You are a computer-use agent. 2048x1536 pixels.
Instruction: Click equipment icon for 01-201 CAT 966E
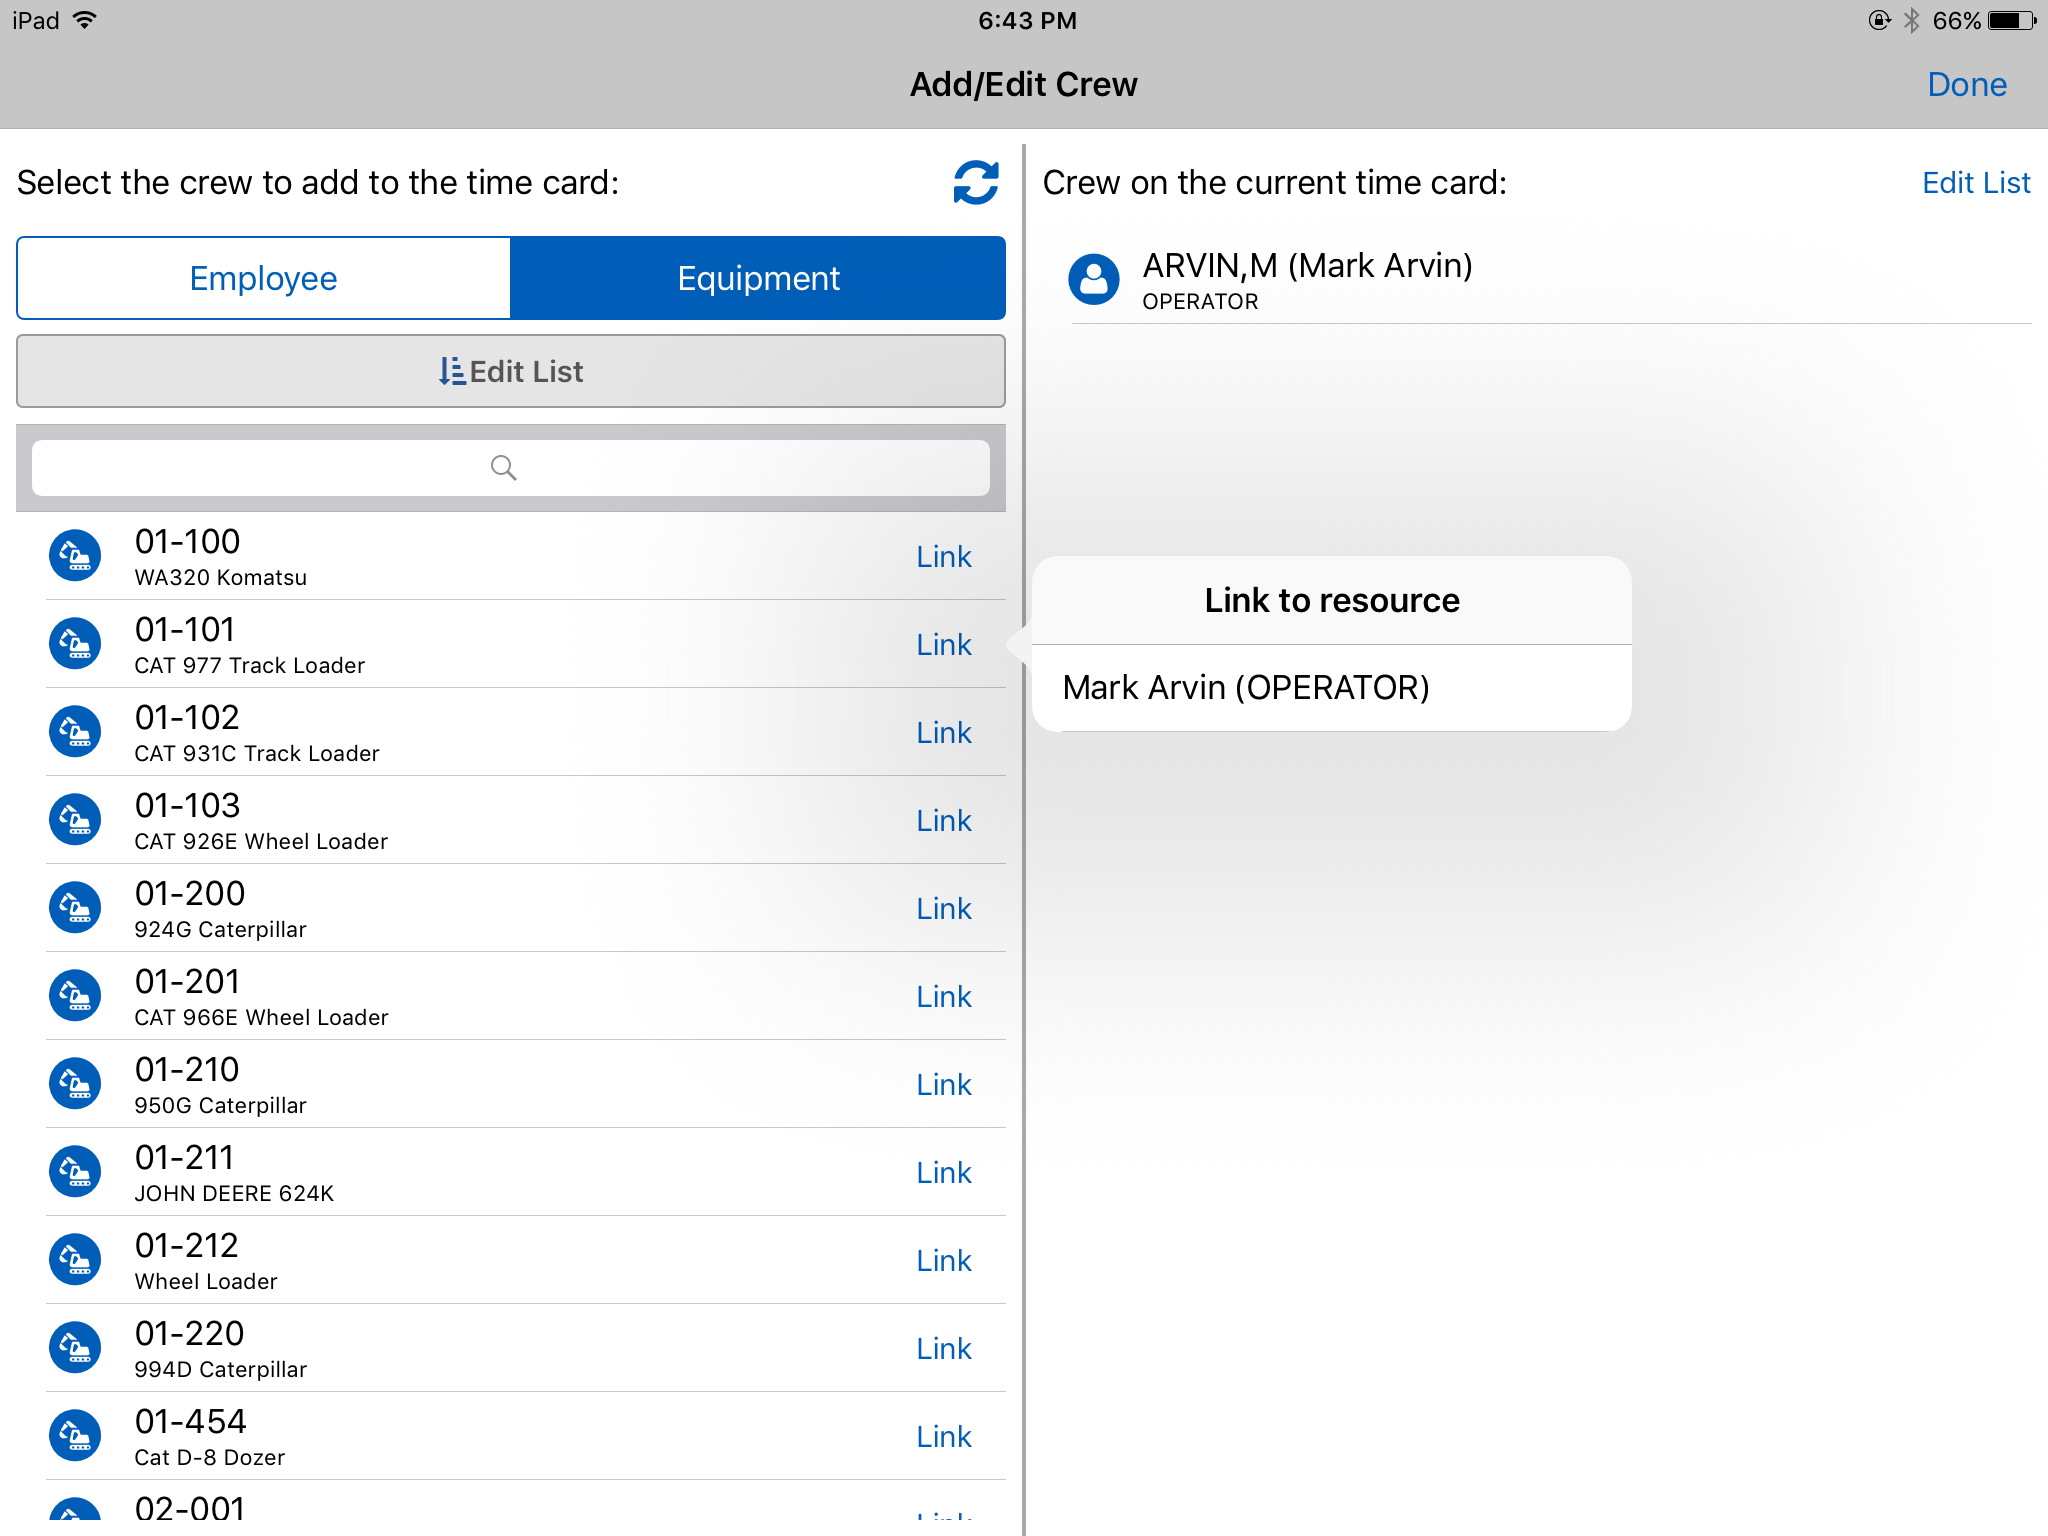(x=75, y=996)
